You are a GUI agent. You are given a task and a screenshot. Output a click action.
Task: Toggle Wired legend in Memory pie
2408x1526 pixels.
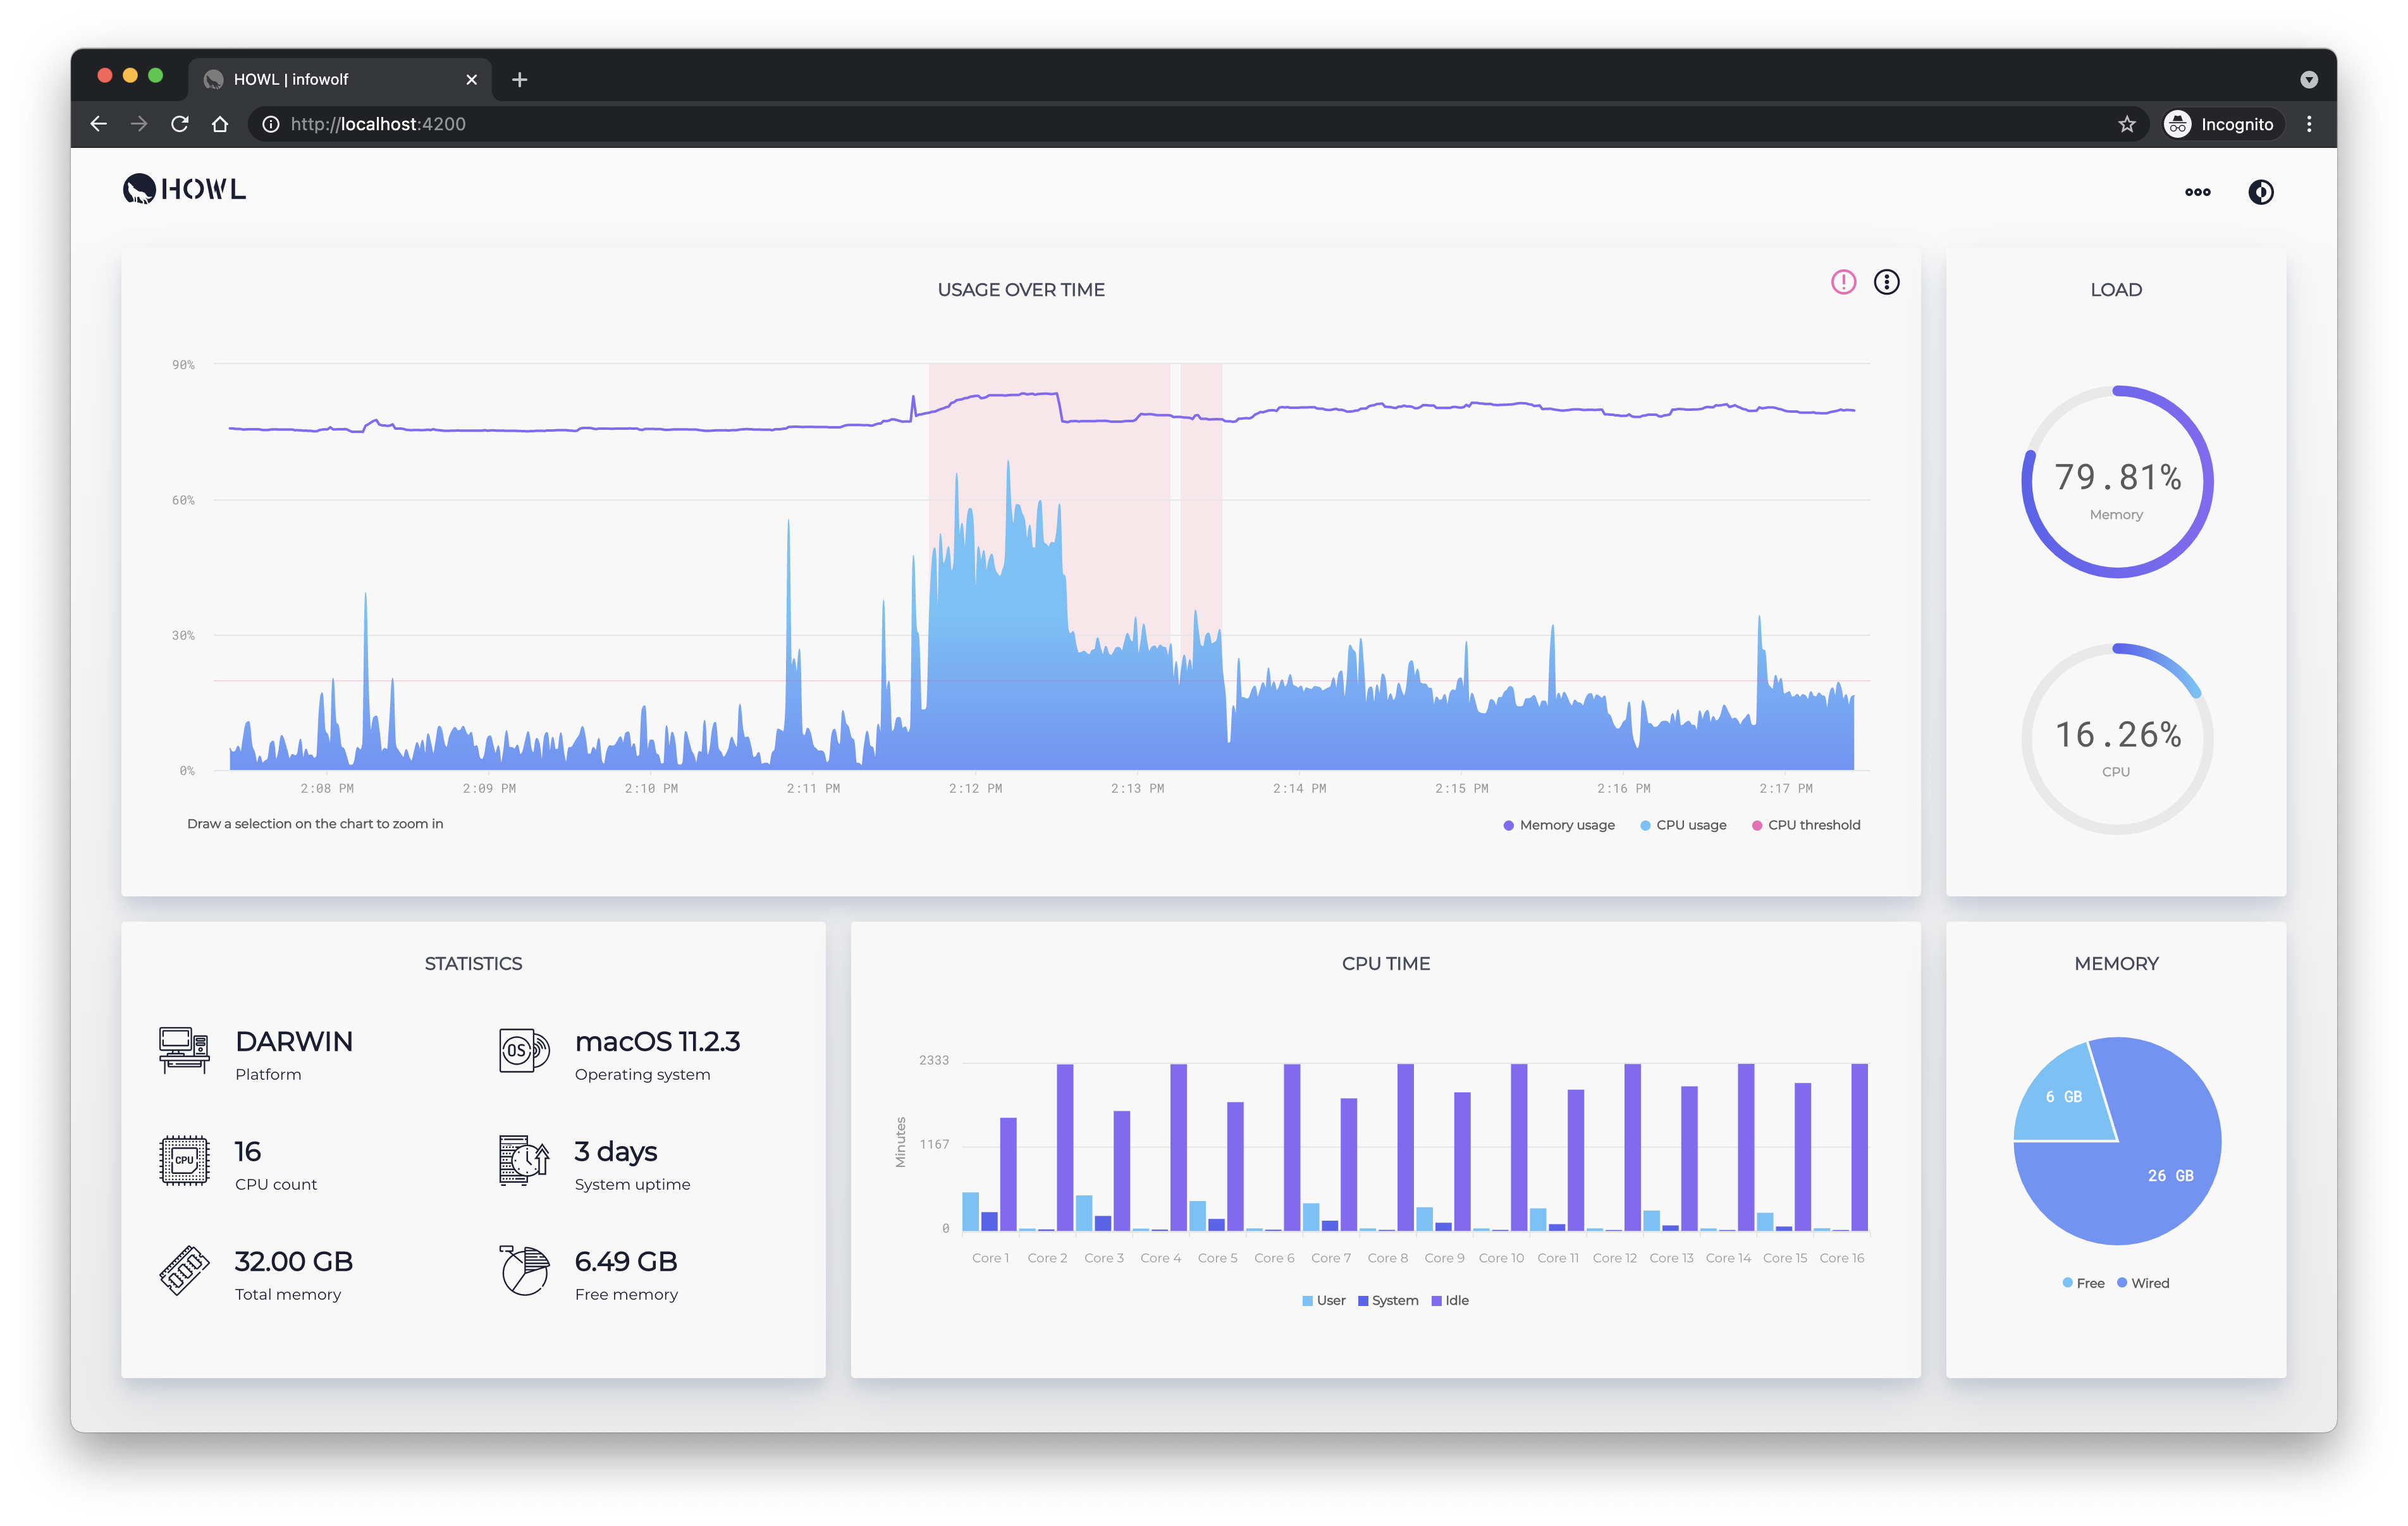[2143, 1283]
